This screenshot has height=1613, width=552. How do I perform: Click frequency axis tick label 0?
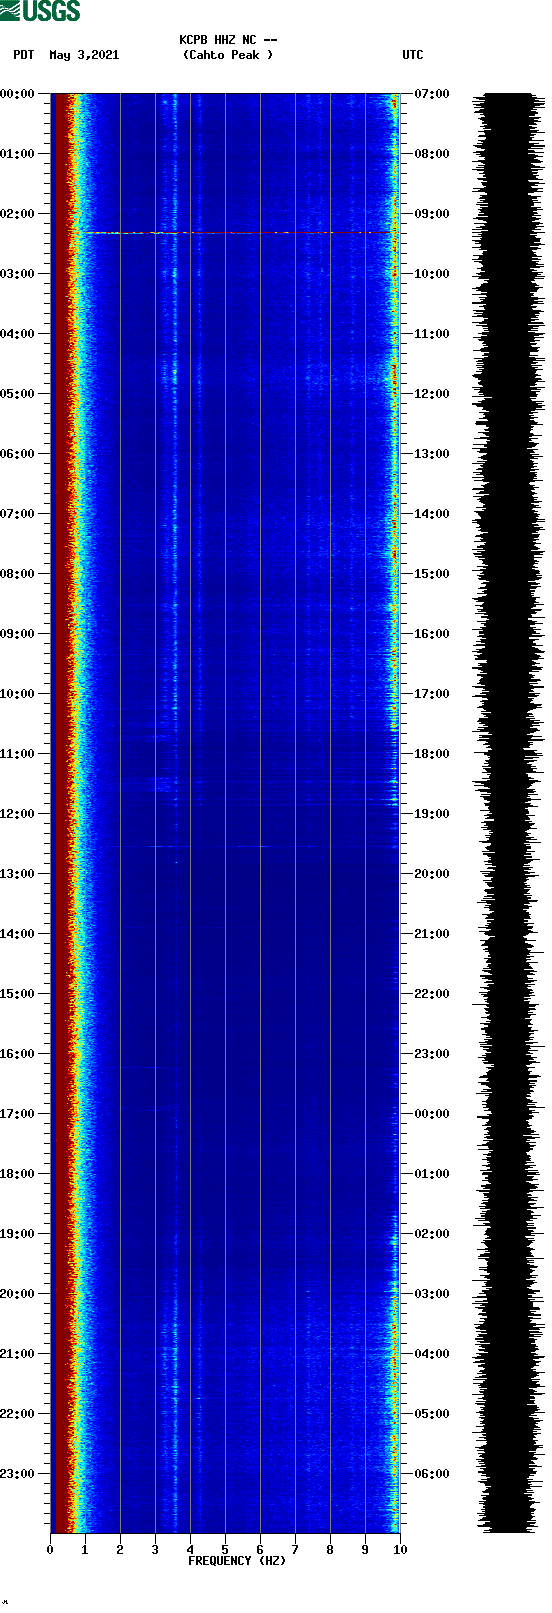pyautogui.click(x=50, y=1550)
